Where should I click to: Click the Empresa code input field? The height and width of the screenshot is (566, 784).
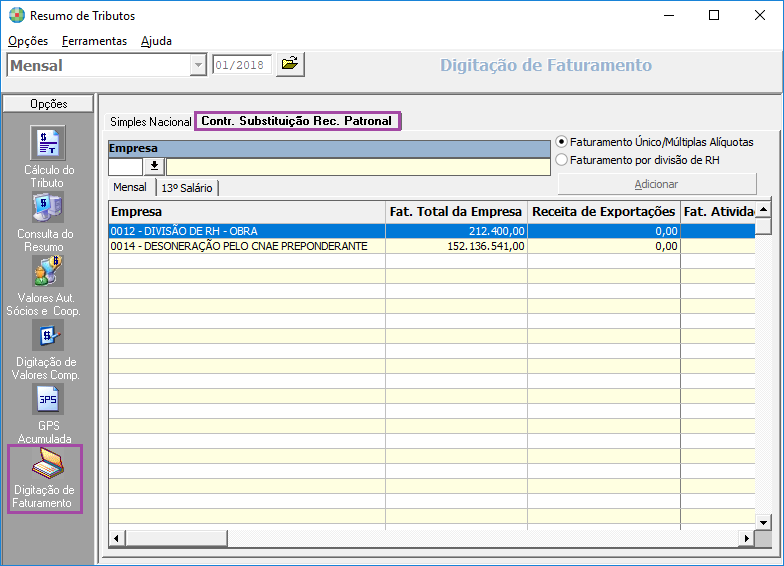tap(126, 166)
